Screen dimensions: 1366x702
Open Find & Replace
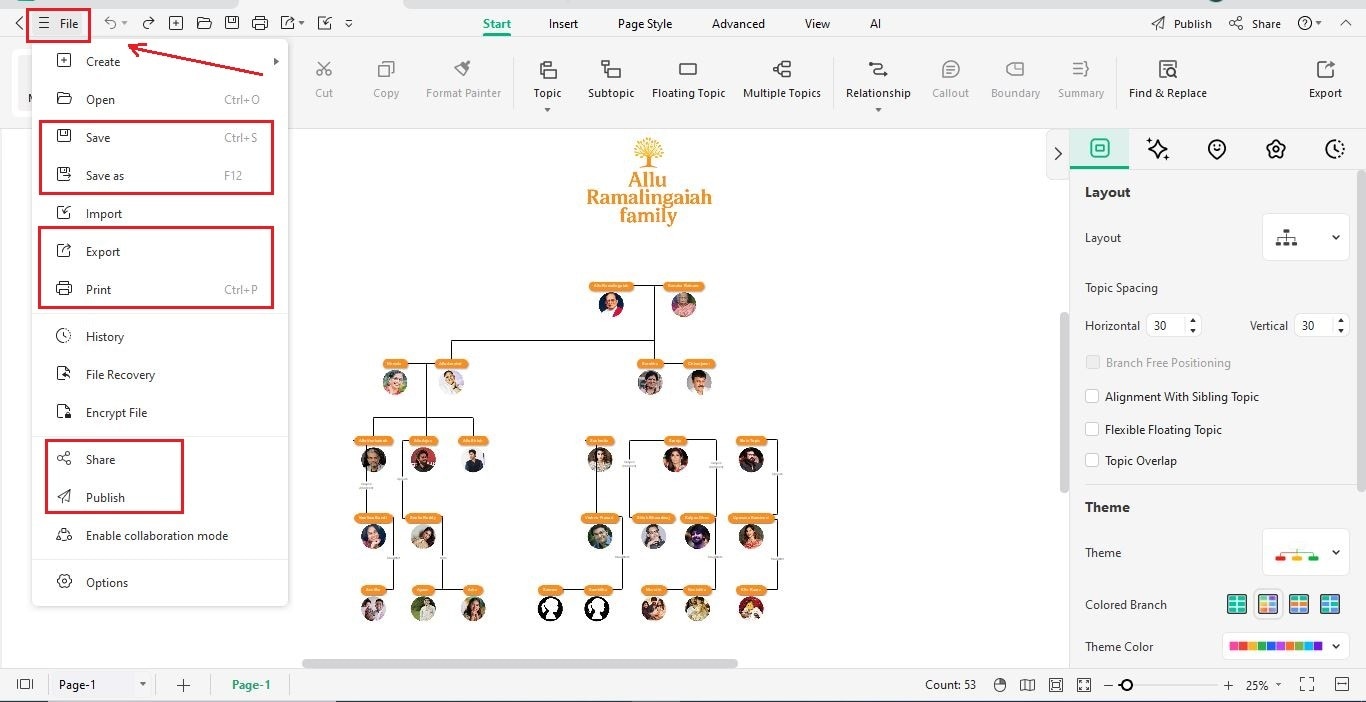click(1167, 79)
